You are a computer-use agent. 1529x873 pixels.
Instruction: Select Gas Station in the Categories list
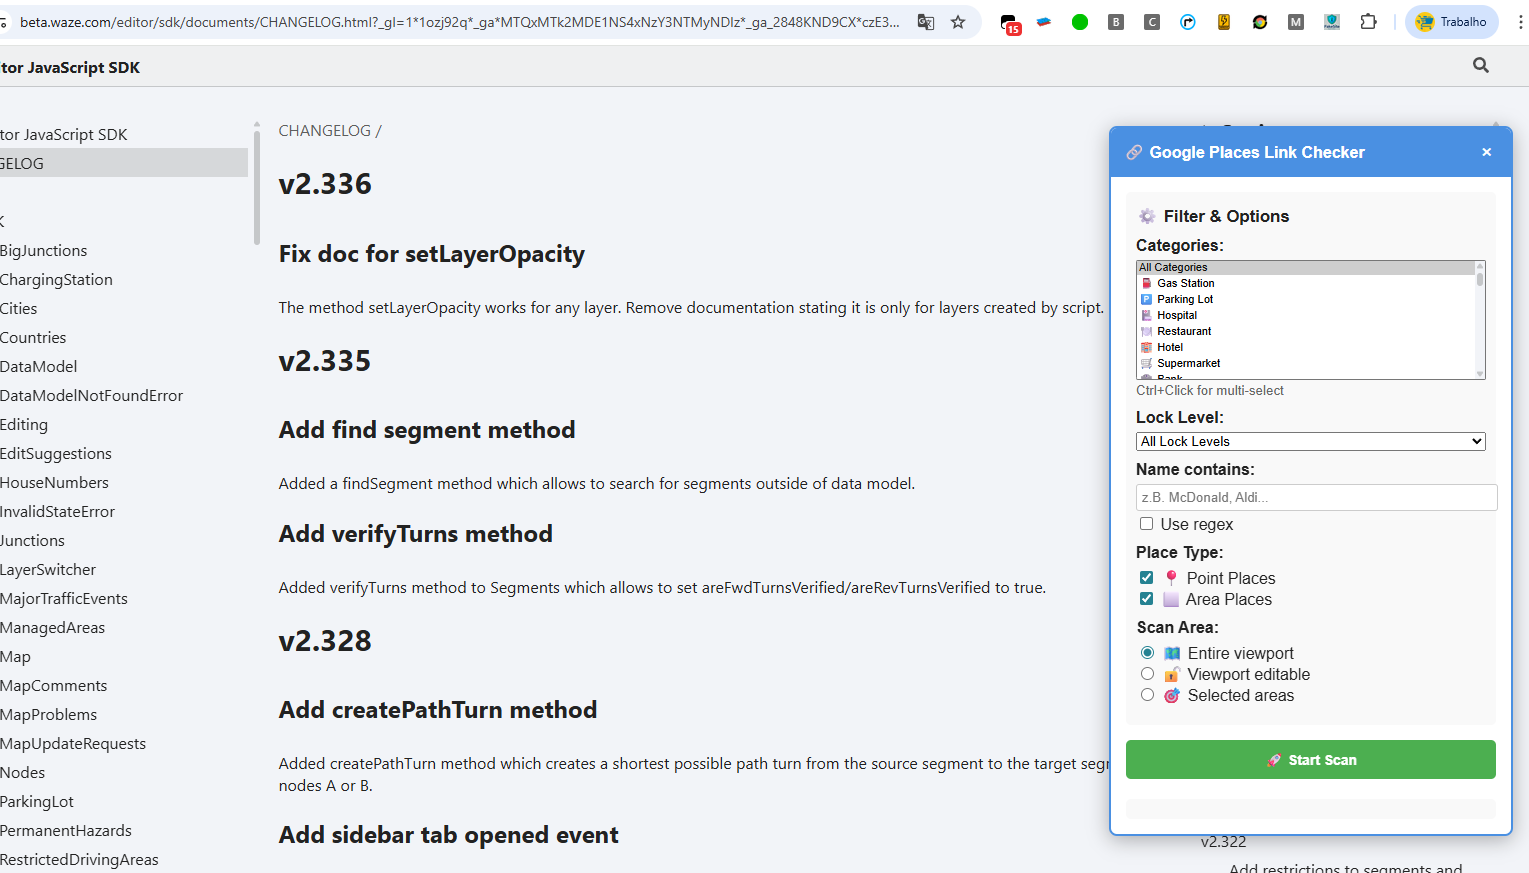[1186, 283]
